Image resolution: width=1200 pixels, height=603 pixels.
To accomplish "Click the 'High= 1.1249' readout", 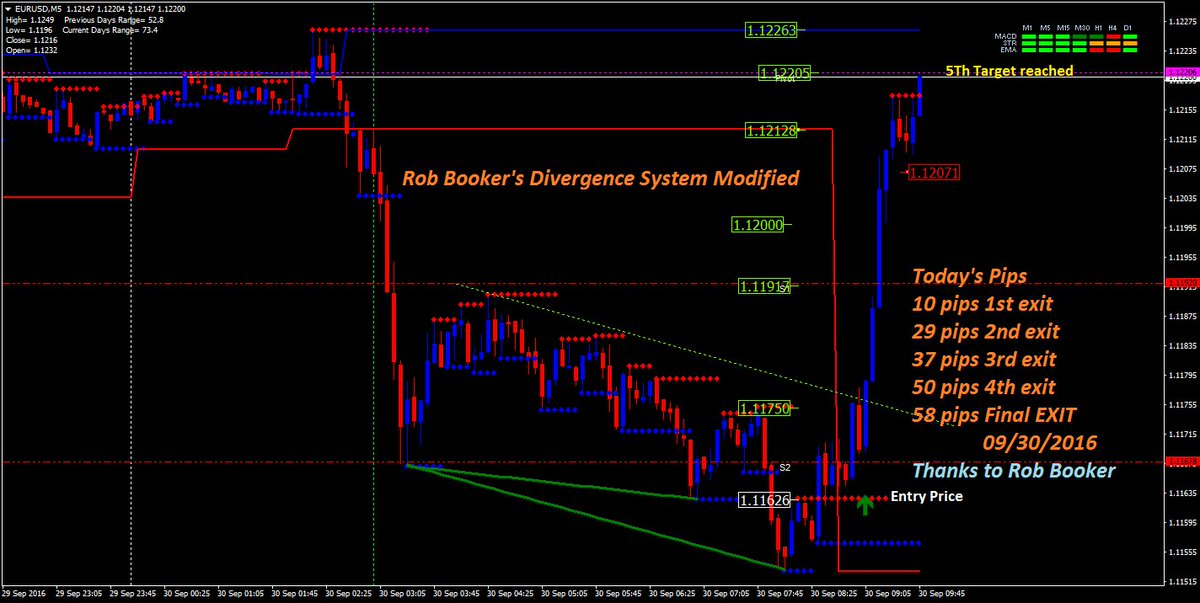I will (30, 20).
